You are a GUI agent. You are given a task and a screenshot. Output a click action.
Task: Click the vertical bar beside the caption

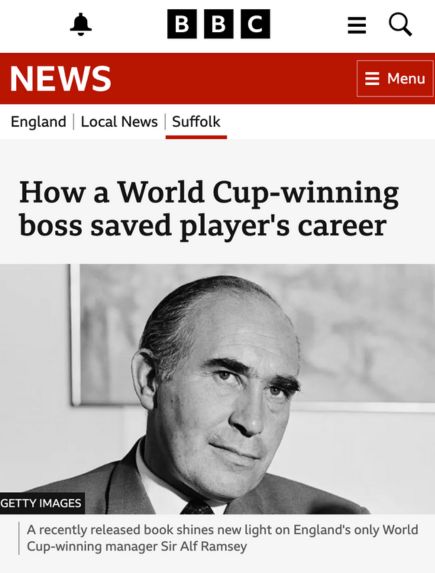click(19, 538)
